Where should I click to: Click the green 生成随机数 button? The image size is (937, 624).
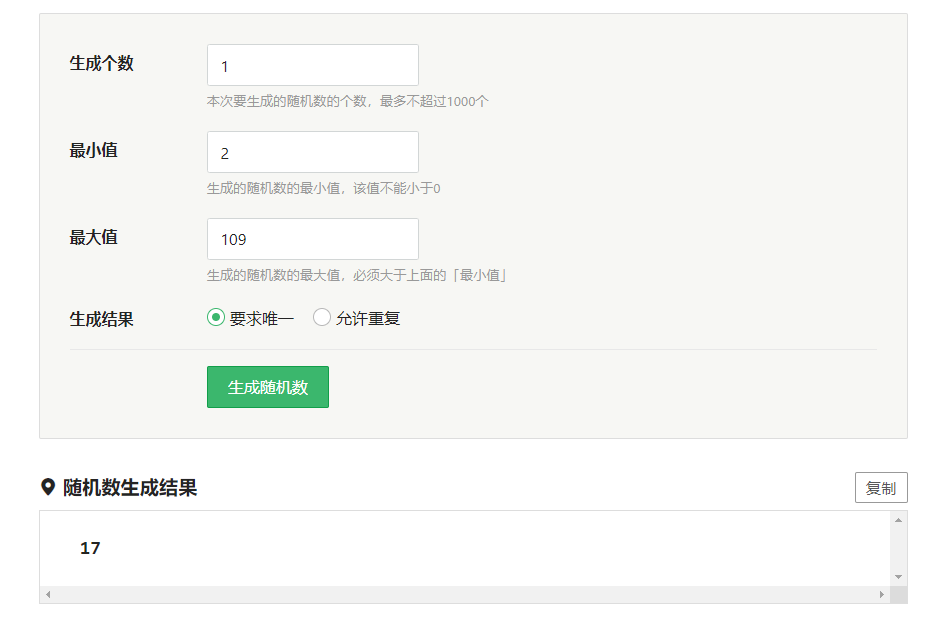coord(268,387)
